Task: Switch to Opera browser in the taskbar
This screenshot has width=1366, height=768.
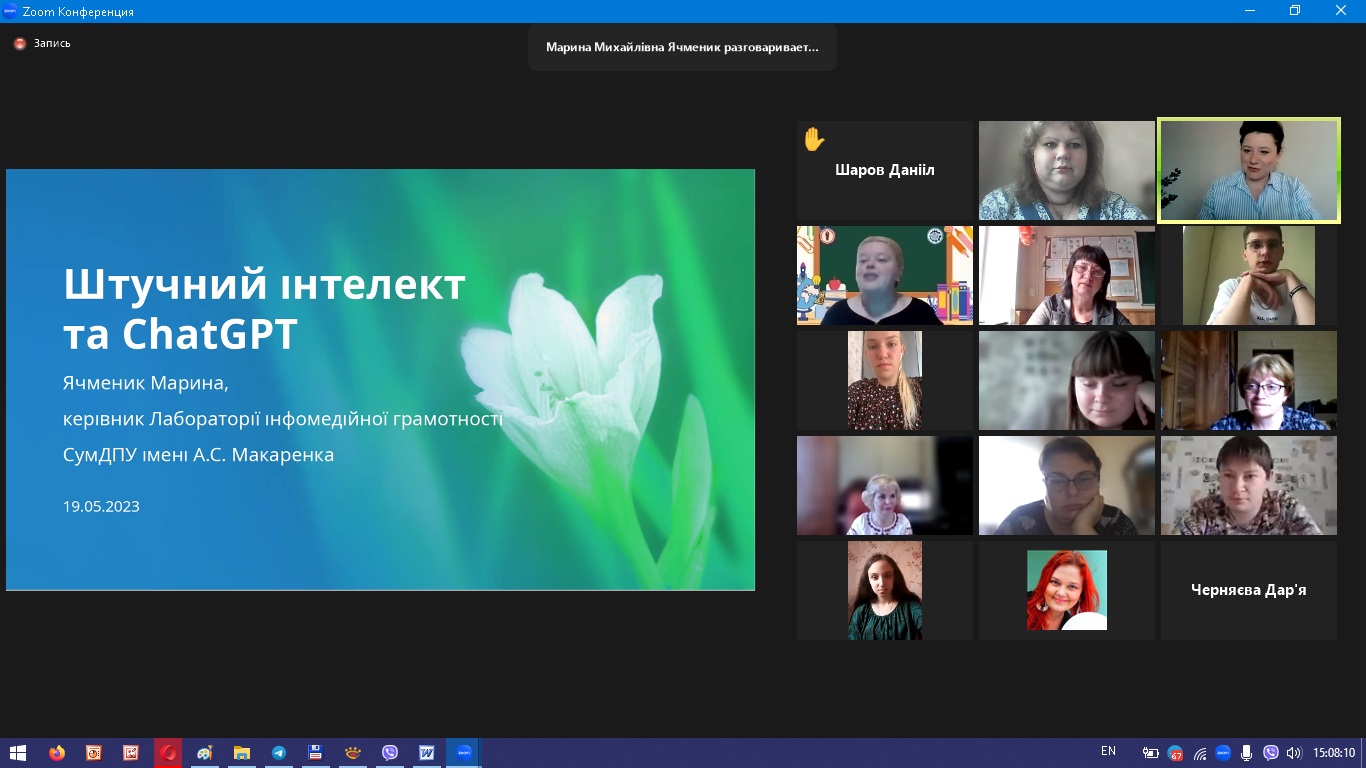Action: click(x=168, y=753)
